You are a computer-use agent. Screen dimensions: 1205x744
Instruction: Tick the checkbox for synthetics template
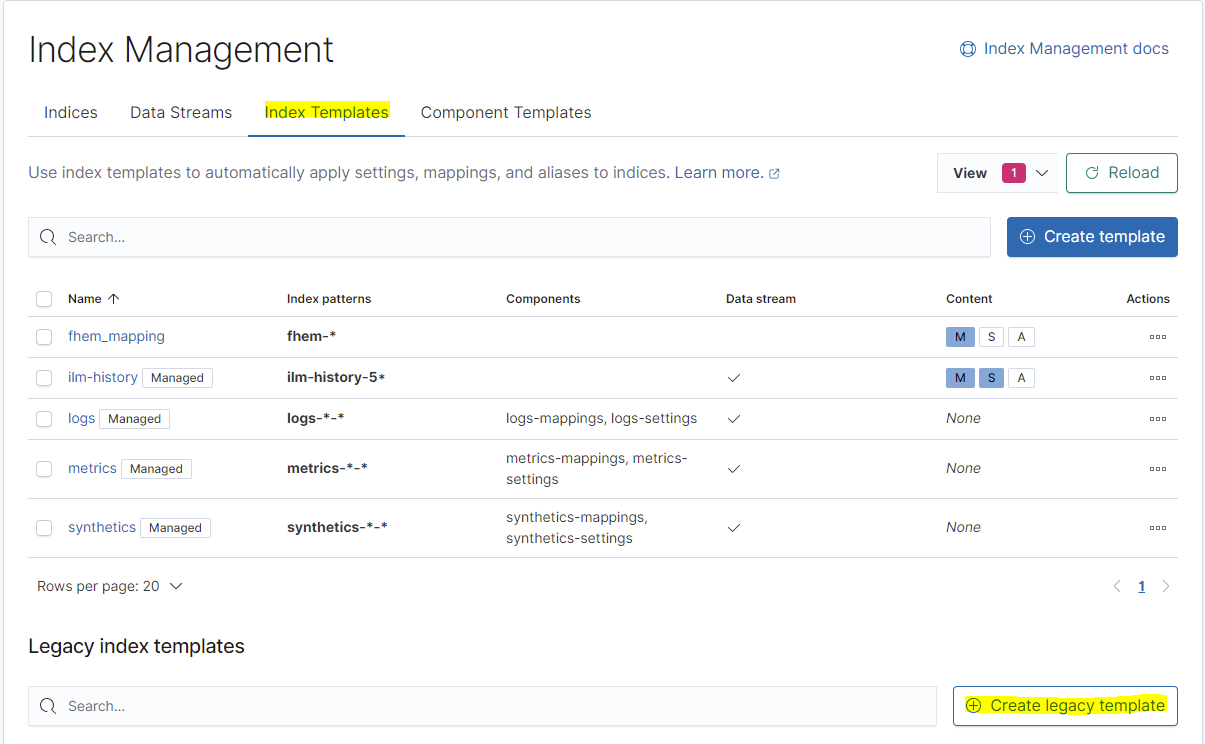44,528
